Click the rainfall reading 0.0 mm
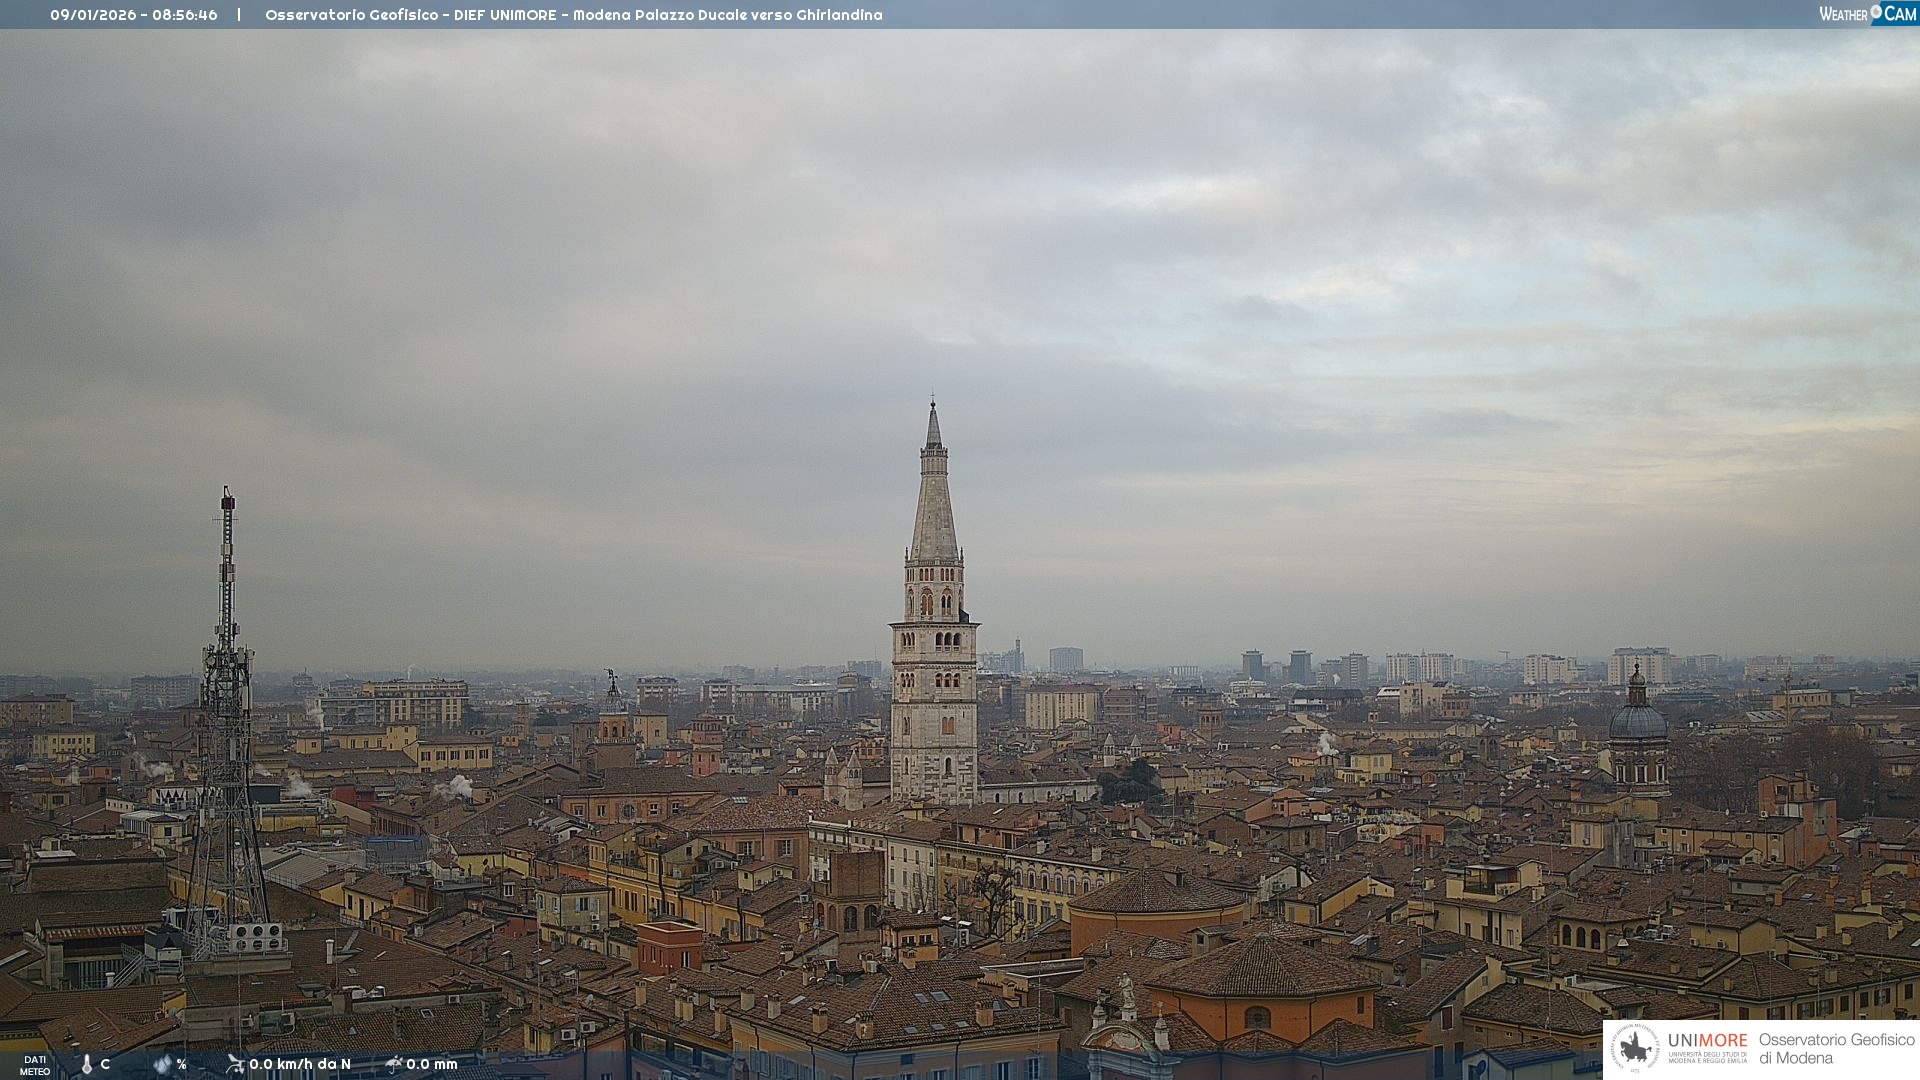Image resolution: width=1920 pixels, height=1080 pixels. [x=432, y=1064]
